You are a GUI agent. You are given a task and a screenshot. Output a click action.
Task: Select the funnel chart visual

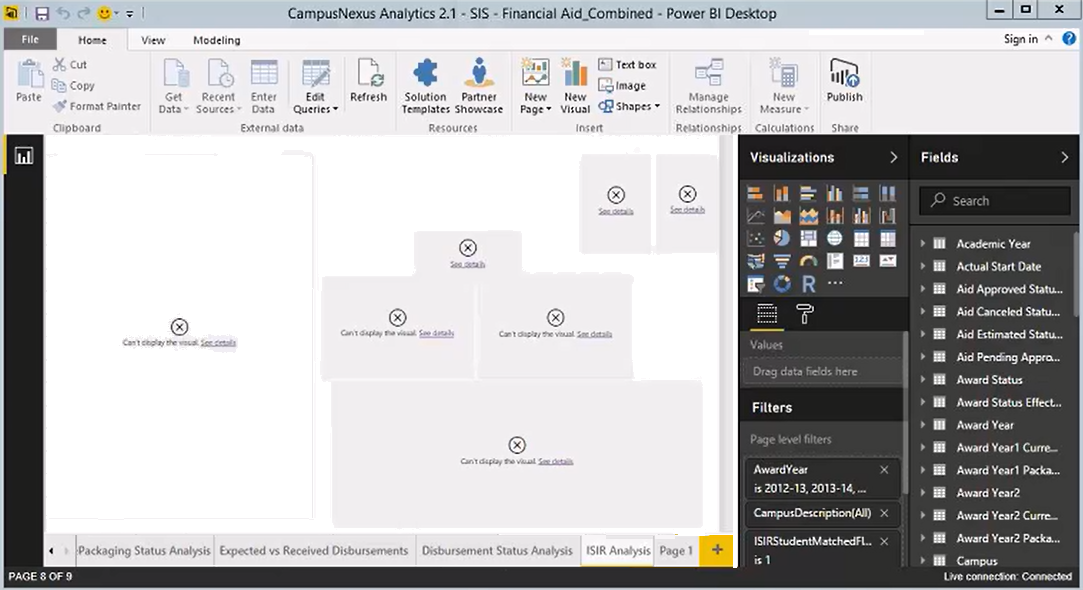click(782, 261)
